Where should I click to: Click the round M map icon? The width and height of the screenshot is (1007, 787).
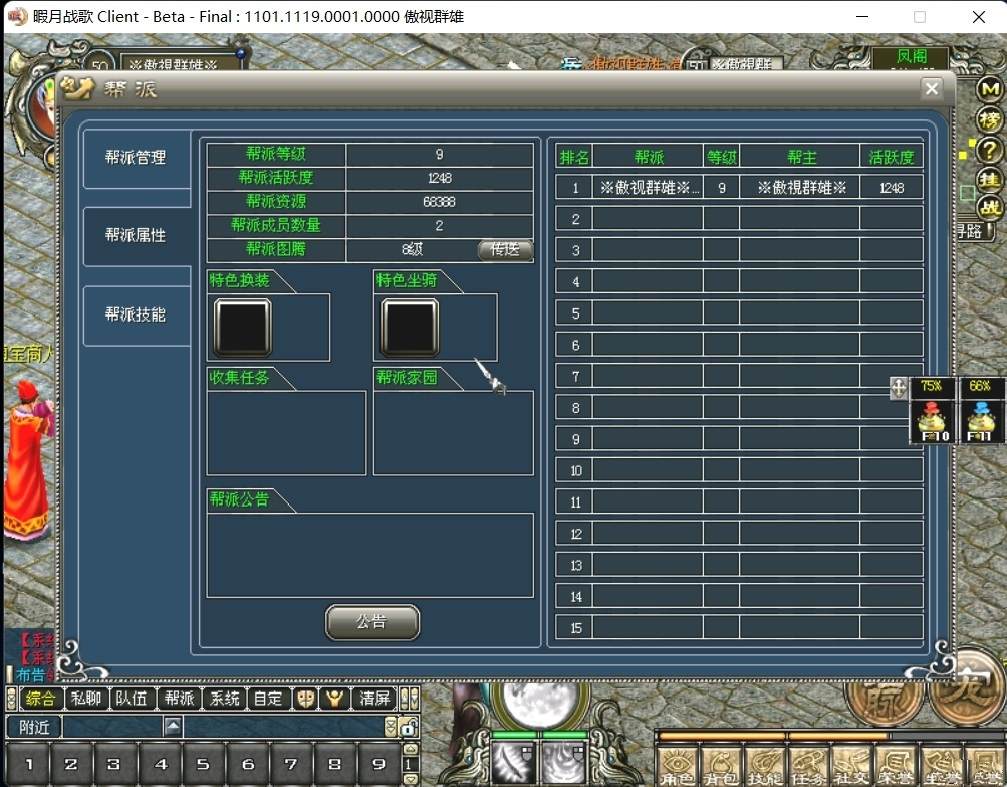coord(989,90)
